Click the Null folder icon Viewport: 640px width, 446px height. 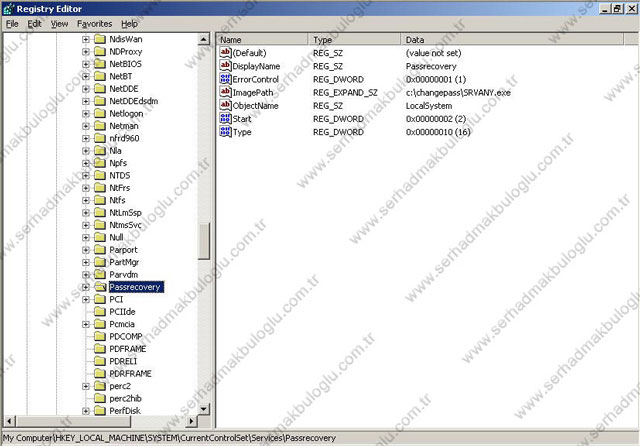click(100, 237)
